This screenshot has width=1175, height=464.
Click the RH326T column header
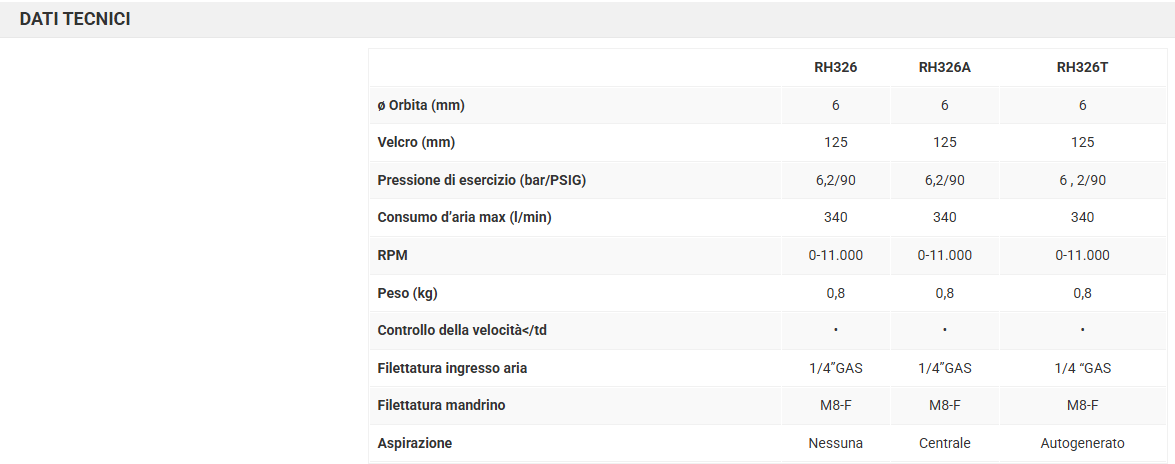coord(1082,68)
